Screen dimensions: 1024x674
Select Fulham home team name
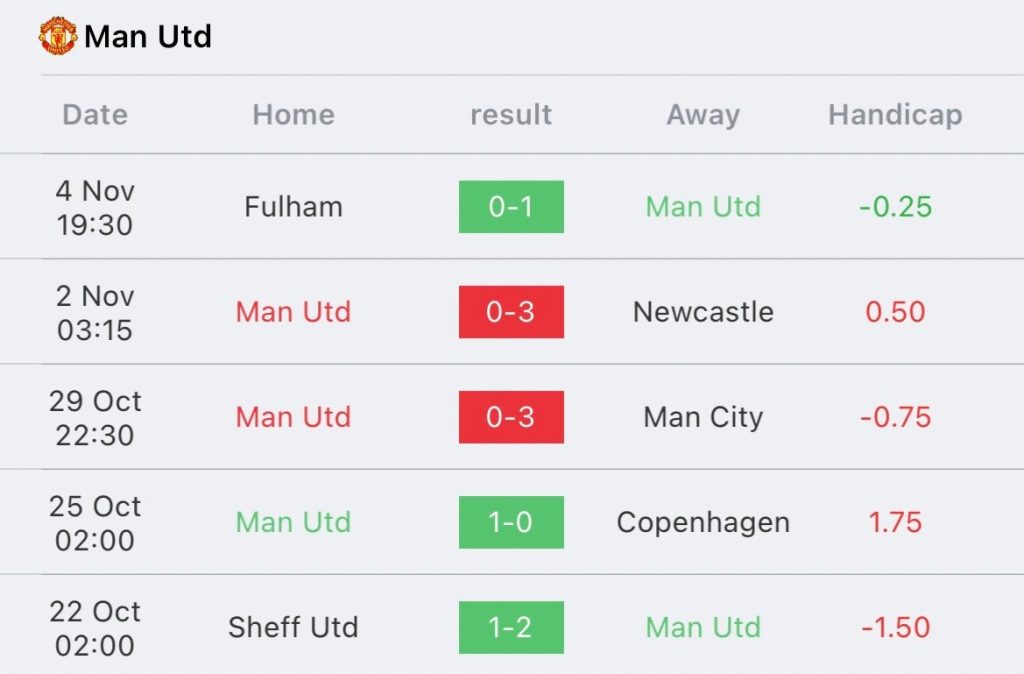tap(294, 207)
